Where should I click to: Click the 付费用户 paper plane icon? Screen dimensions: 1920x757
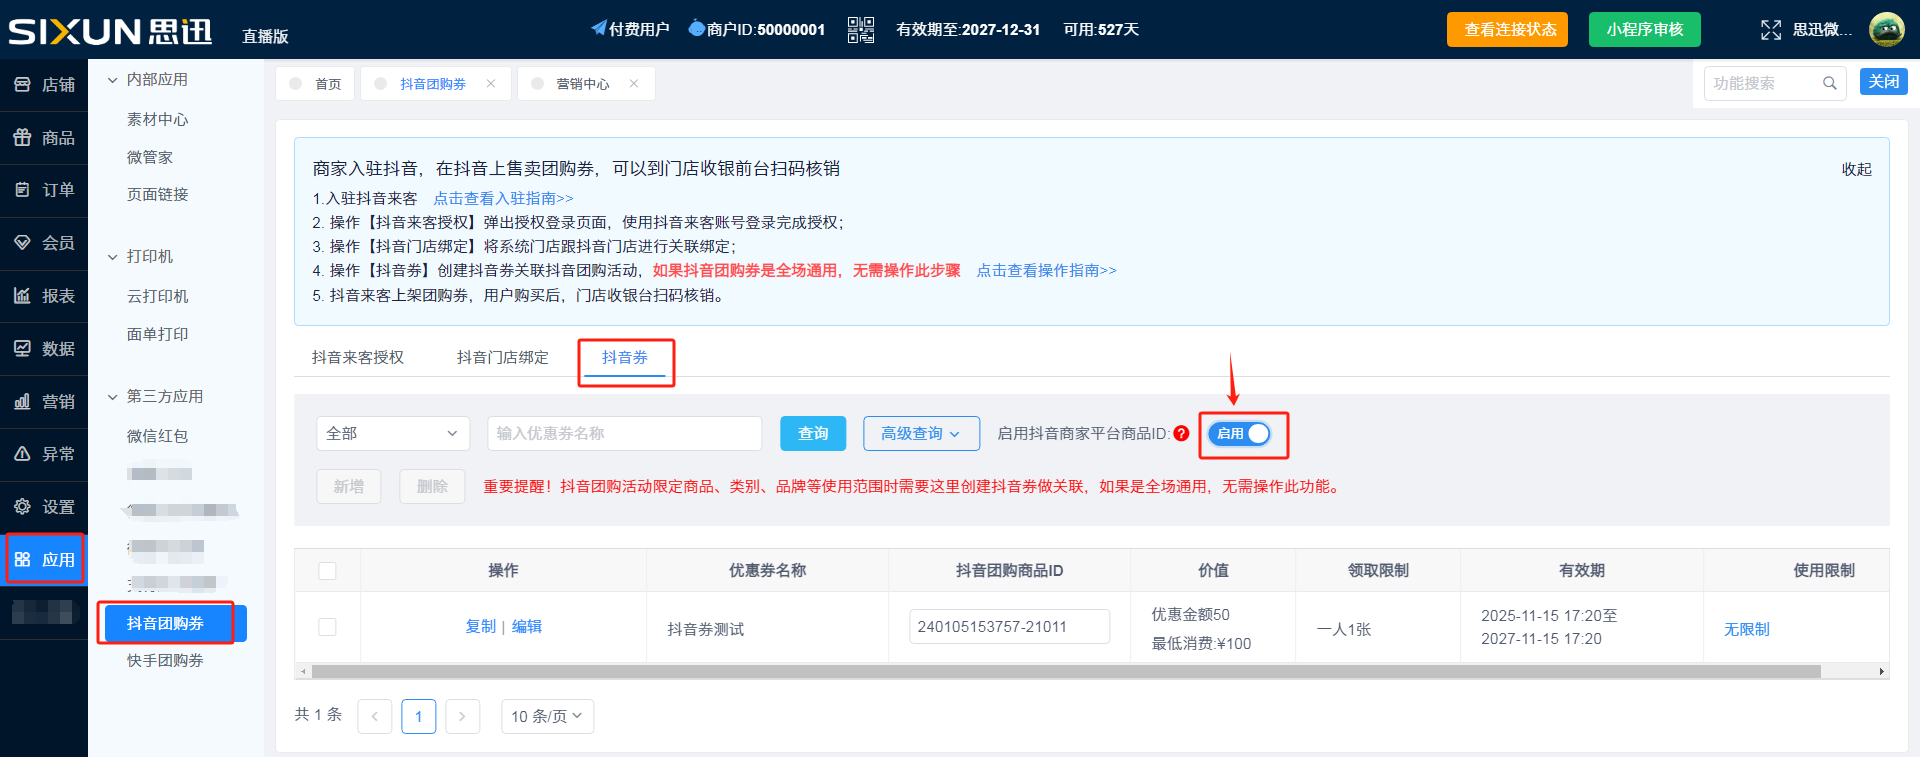(x=598, y=28)
